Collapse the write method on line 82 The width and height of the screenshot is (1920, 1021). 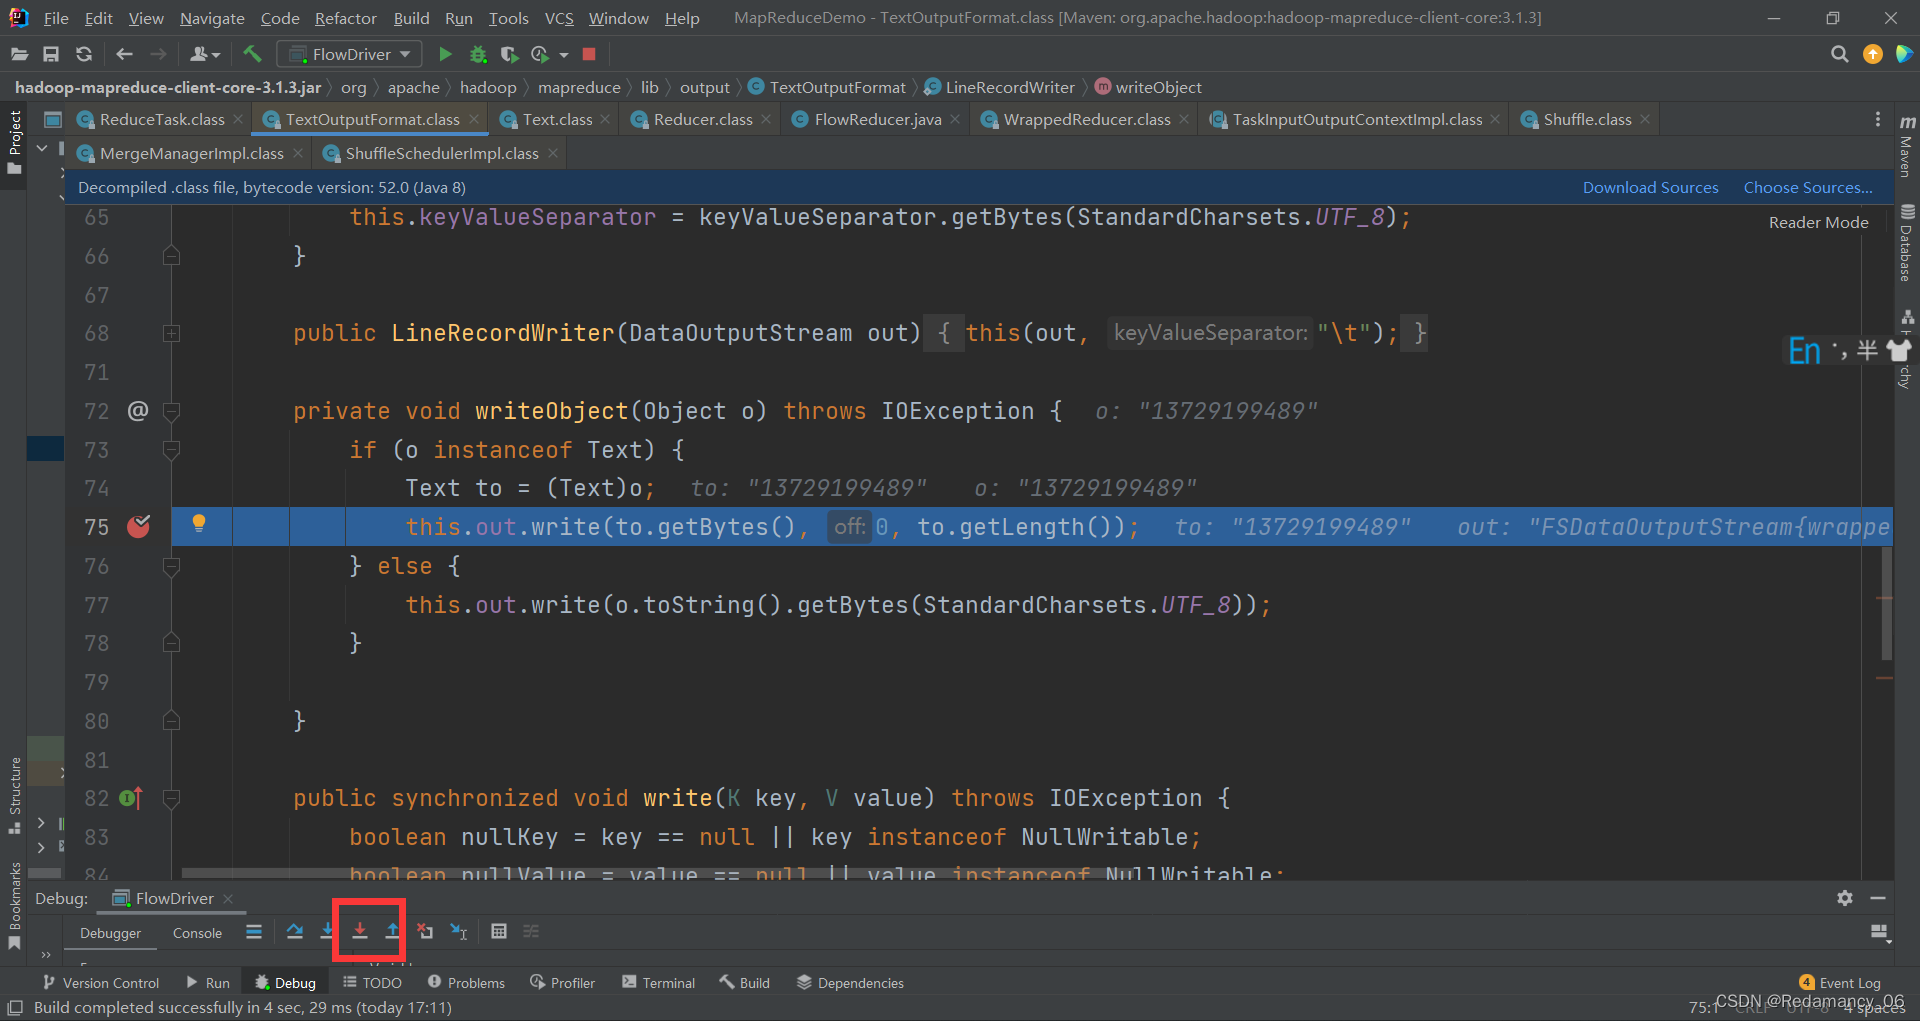point(172,798)
